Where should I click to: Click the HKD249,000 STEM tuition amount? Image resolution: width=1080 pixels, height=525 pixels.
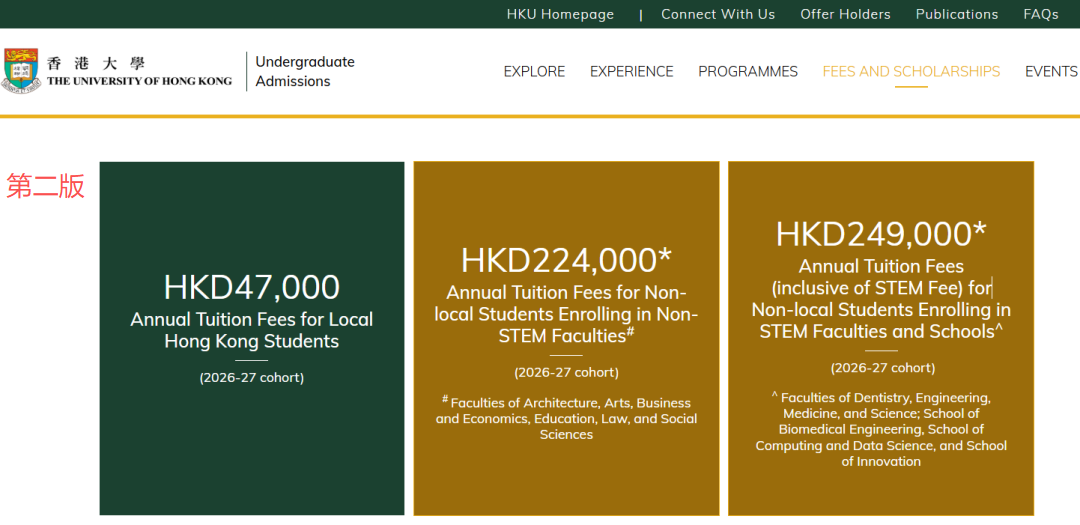pyautogui.click(x=880, y=234)
